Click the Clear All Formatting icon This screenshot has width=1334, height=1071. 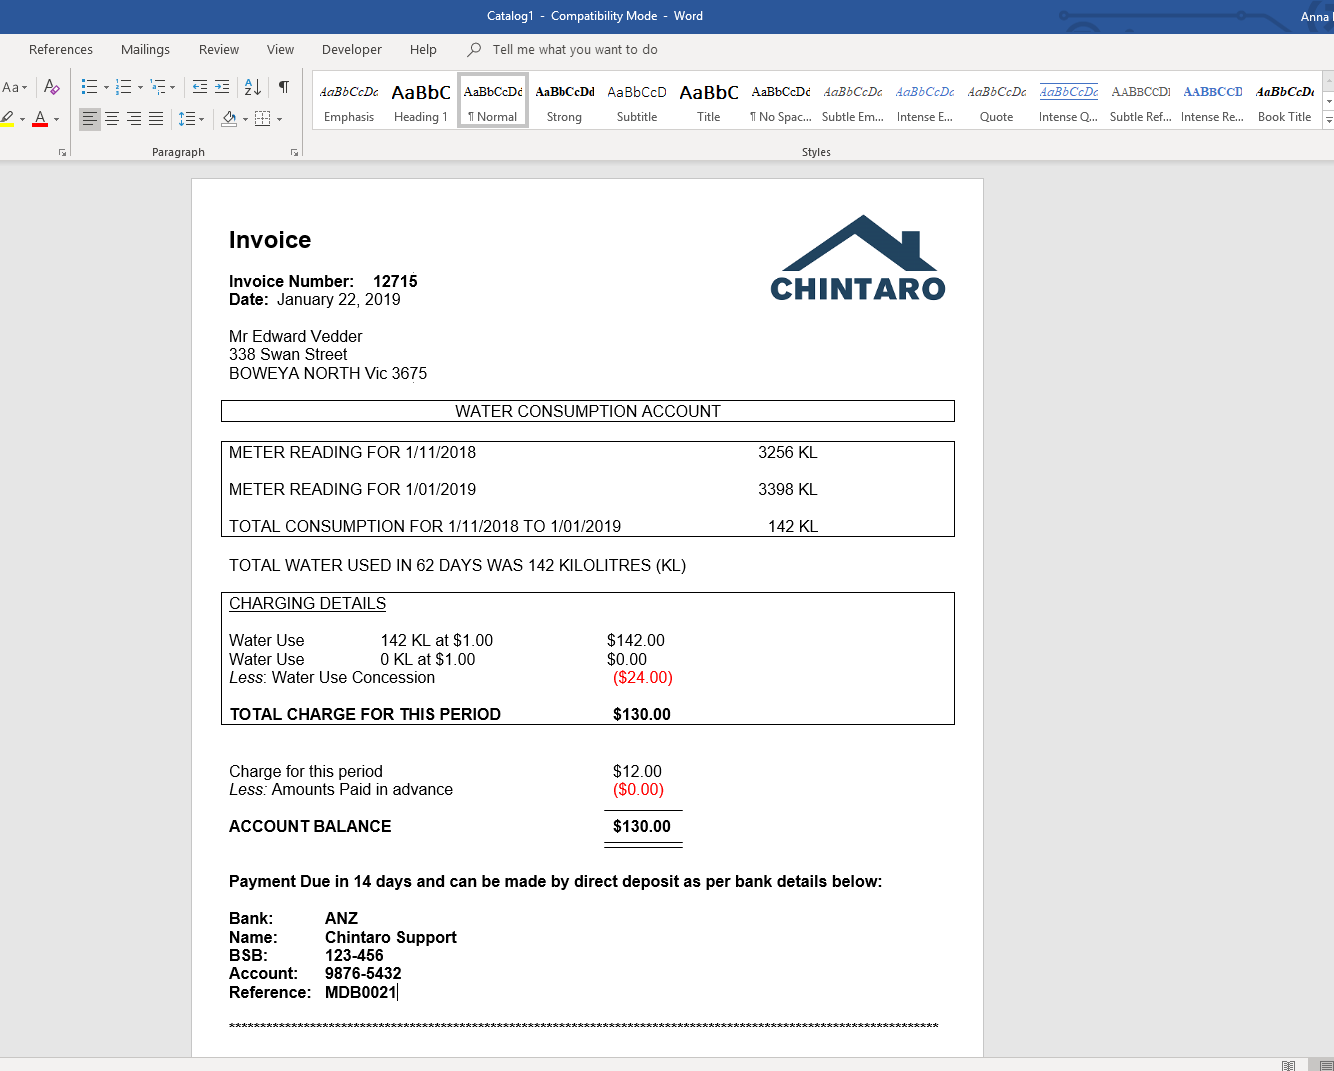[52, 87]
